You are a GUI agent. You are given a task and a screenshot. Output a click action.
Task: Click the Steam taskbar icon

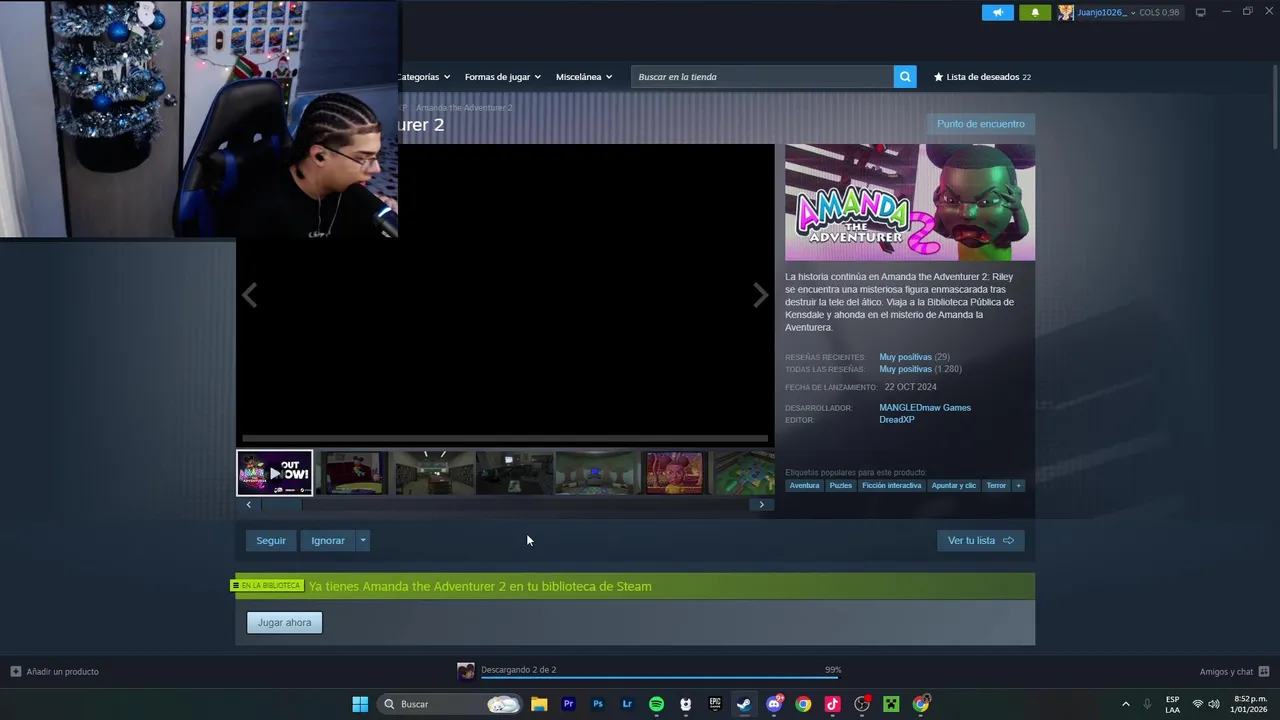point(744,704)
